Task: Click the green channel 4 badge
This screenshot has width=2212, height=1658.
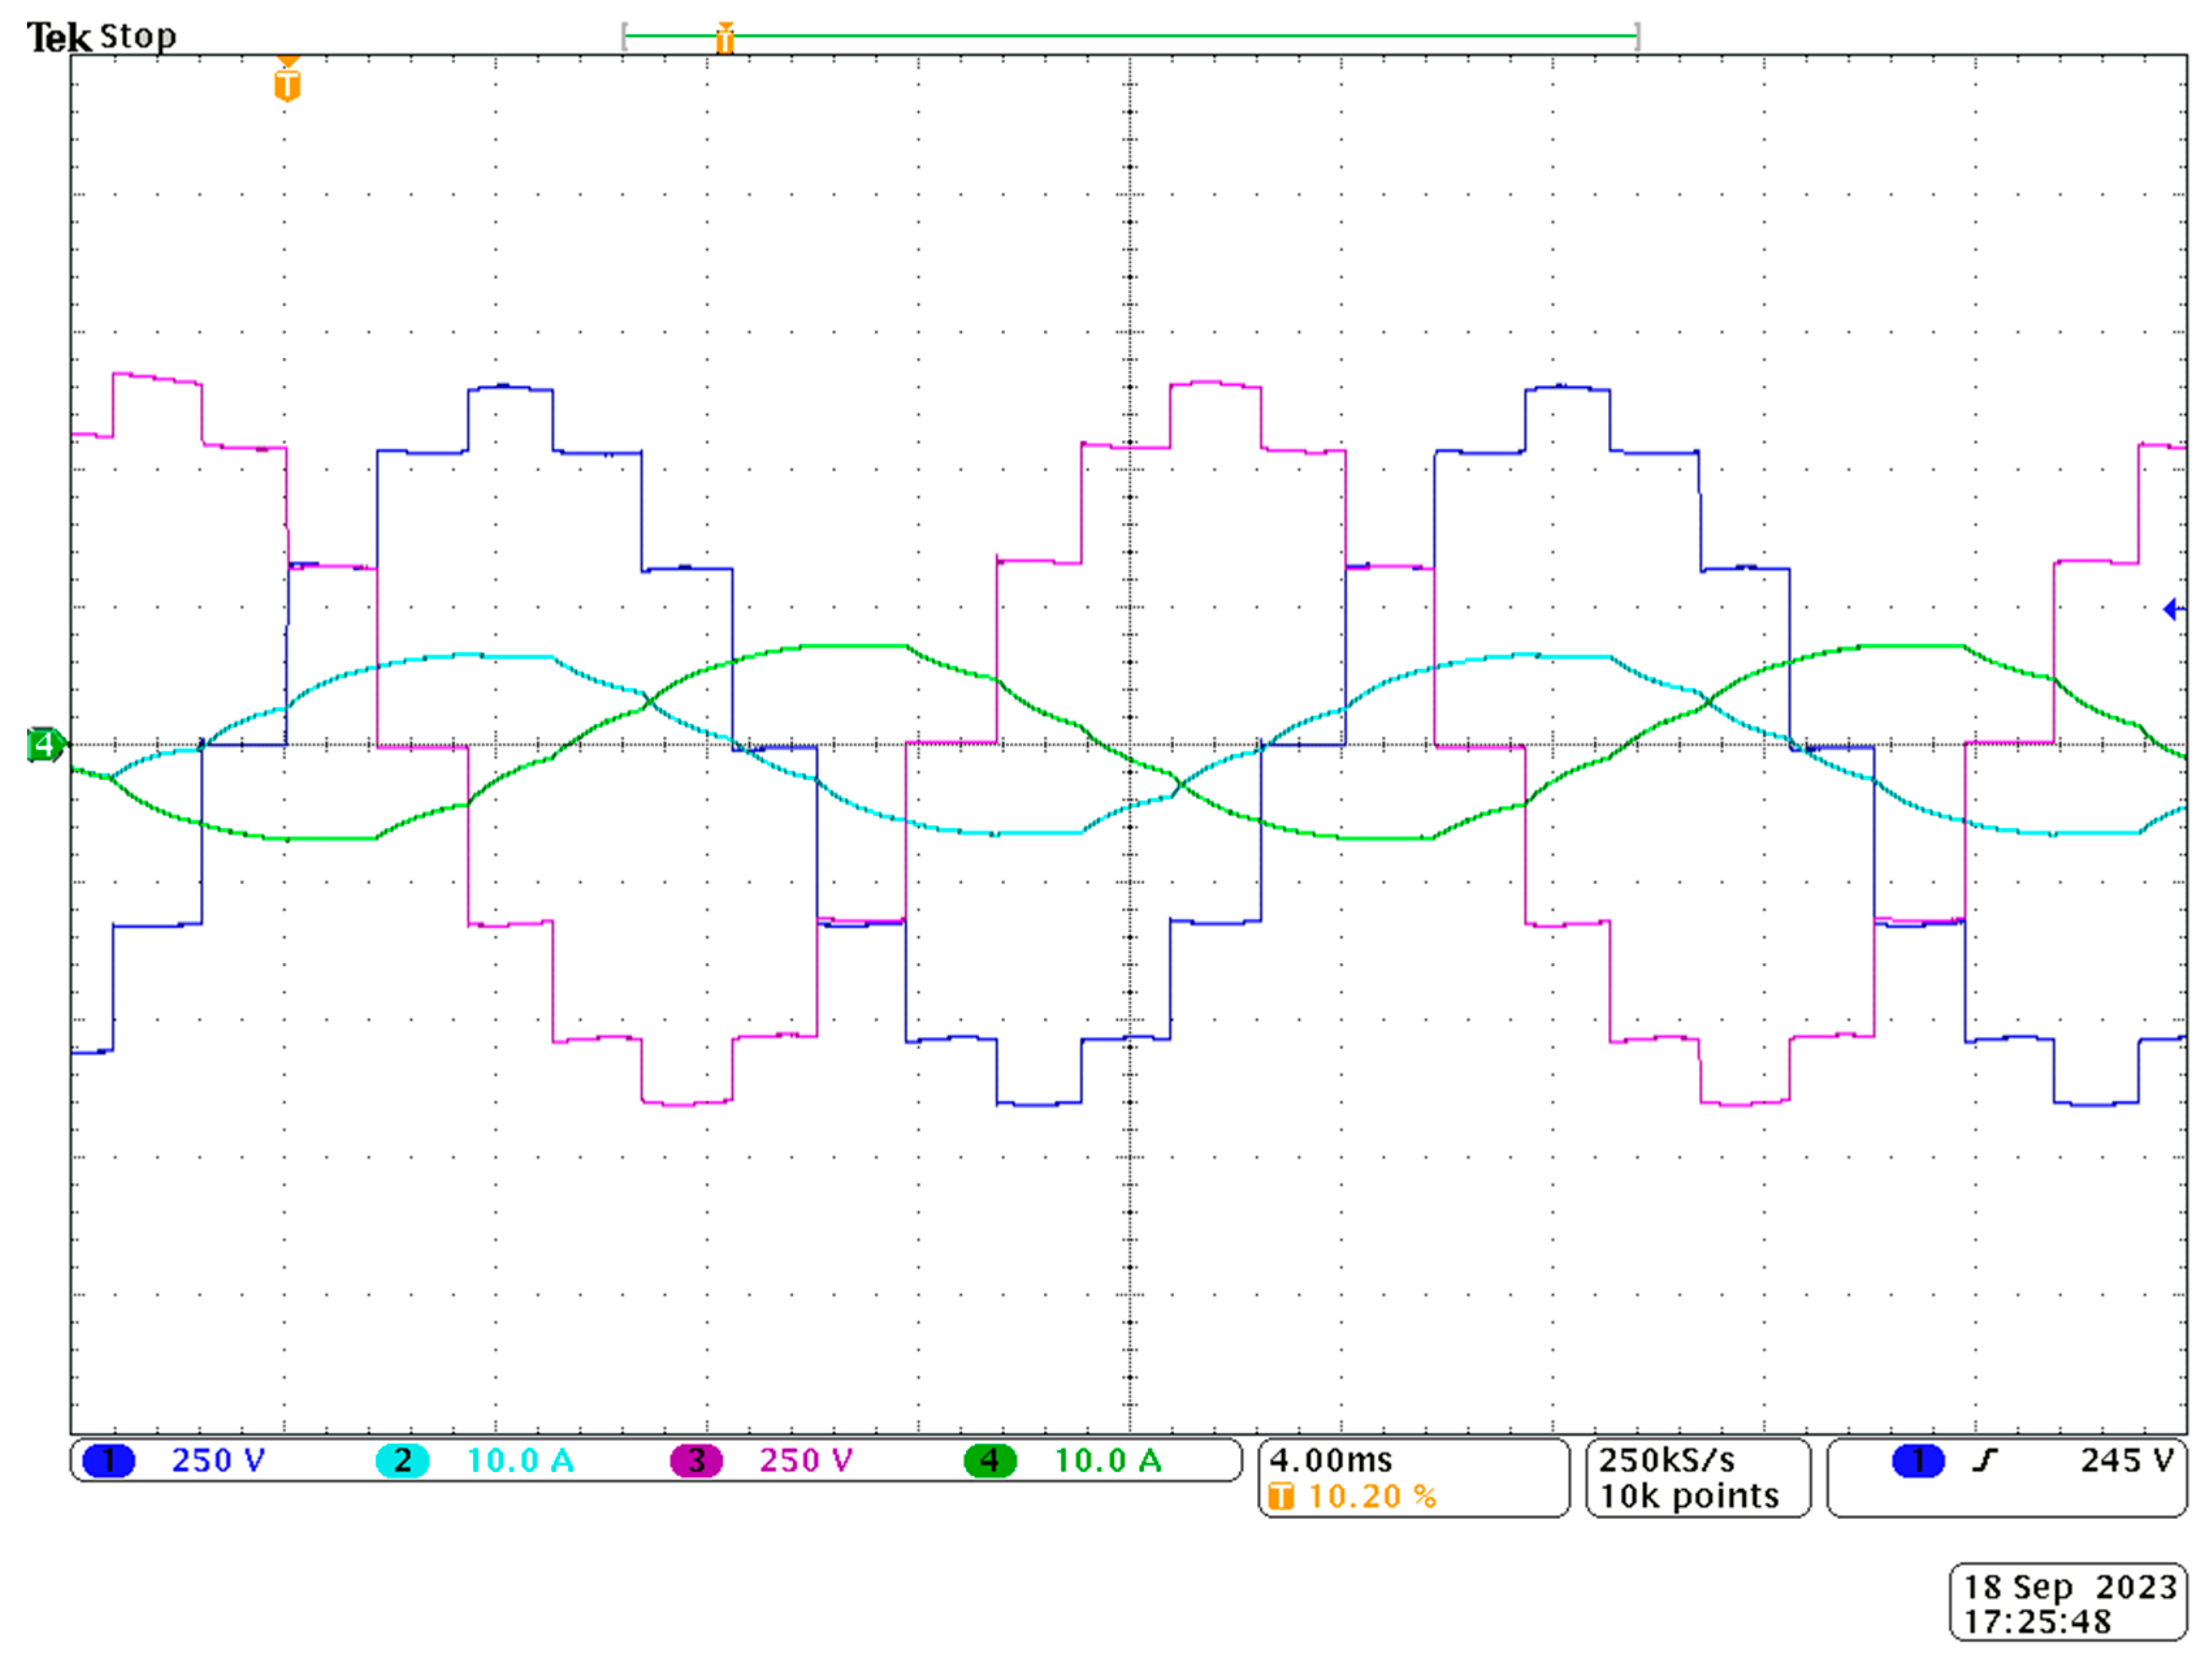Action: point(990,1461)
